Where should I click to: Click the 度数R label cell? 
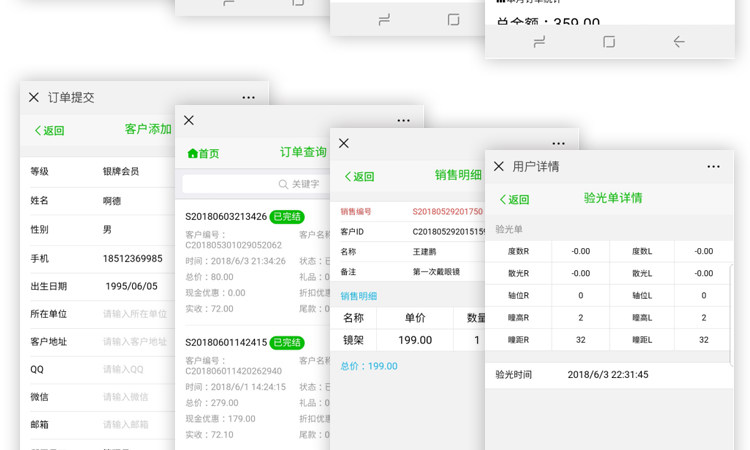point(518,252)
